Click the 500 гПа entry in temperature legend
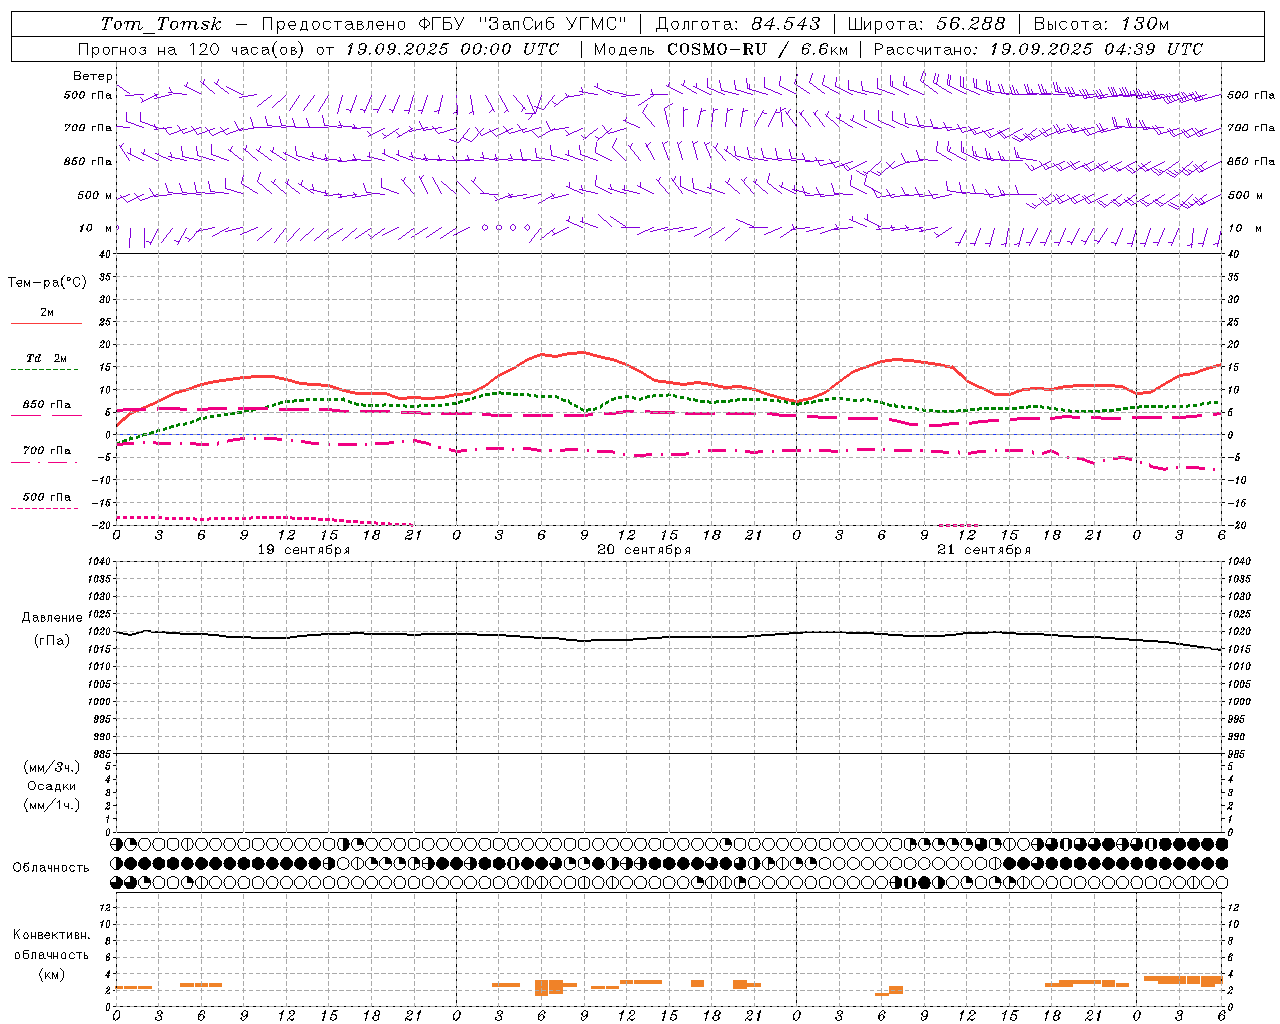The image size is (1280, 1024). pyautogui.click(x=47, y=497)
